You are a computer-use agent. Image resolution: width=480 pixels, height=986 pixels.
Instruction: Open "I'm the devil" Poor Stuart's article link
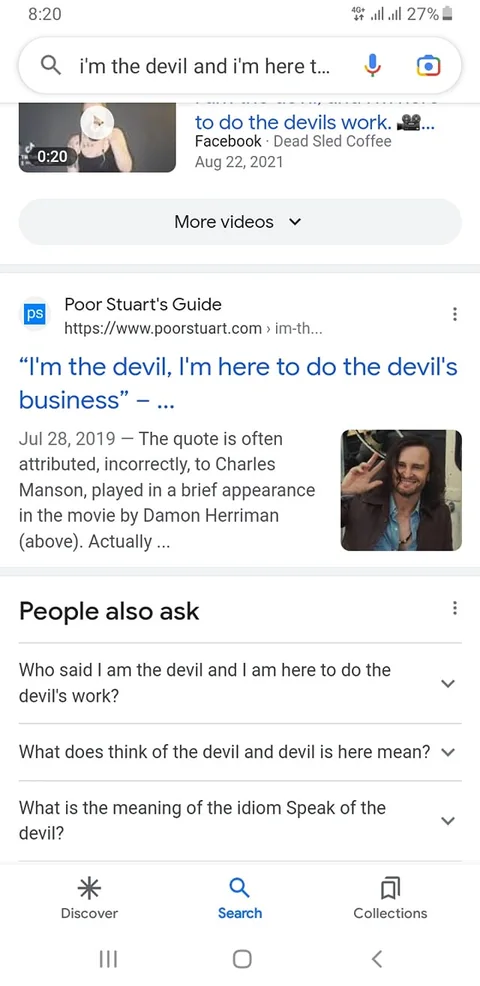pyautogui.click(x=238, y=383)
